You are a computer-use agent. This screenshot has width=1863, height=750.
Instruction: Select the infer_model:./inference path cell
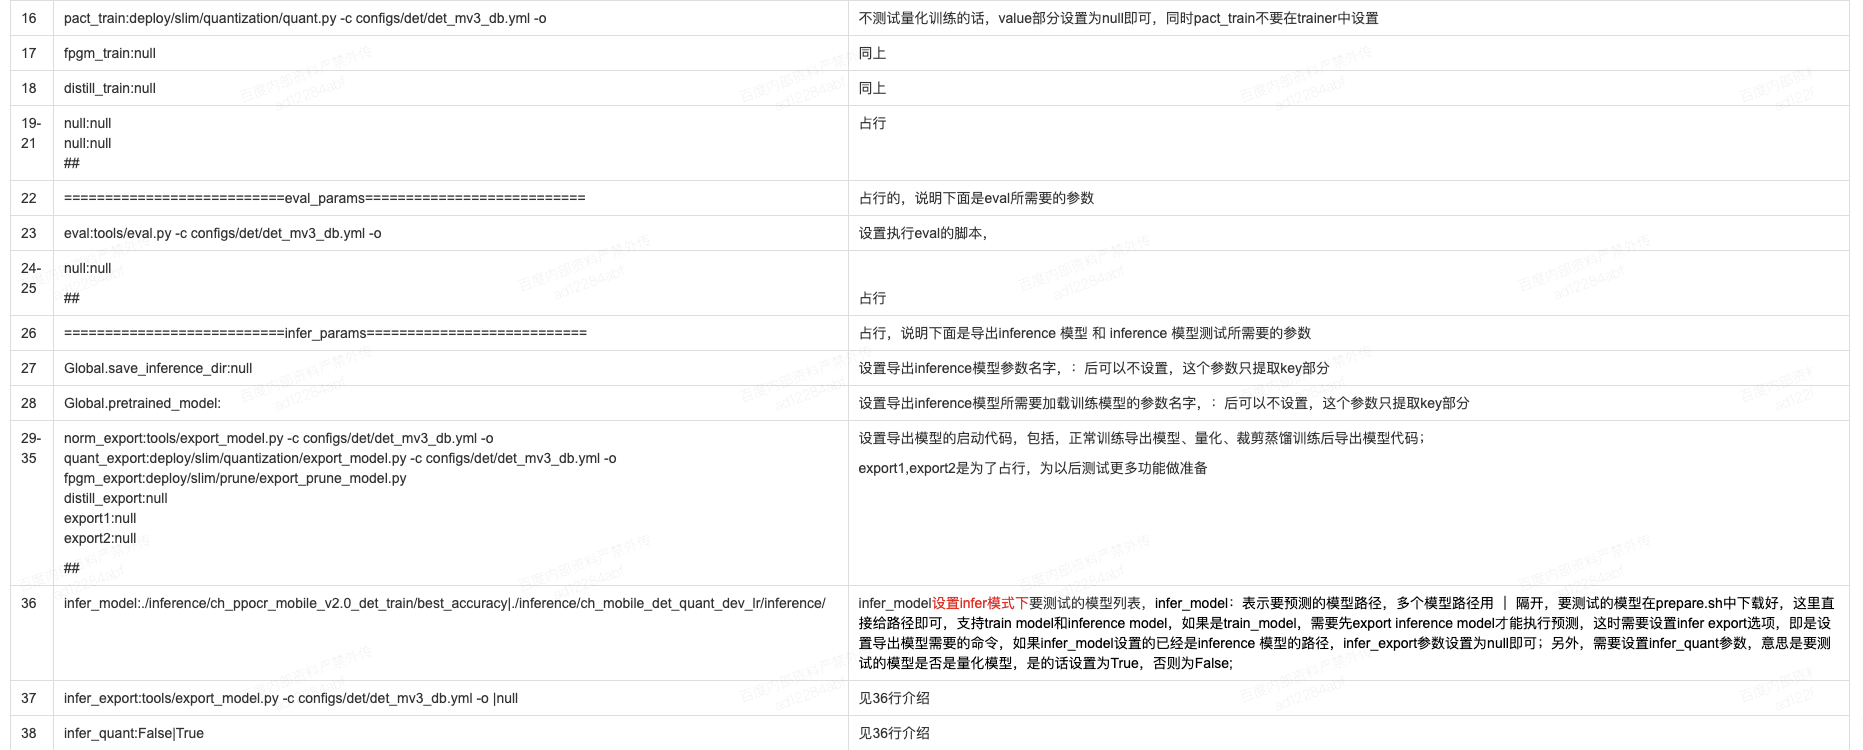[x=450, y=633]
